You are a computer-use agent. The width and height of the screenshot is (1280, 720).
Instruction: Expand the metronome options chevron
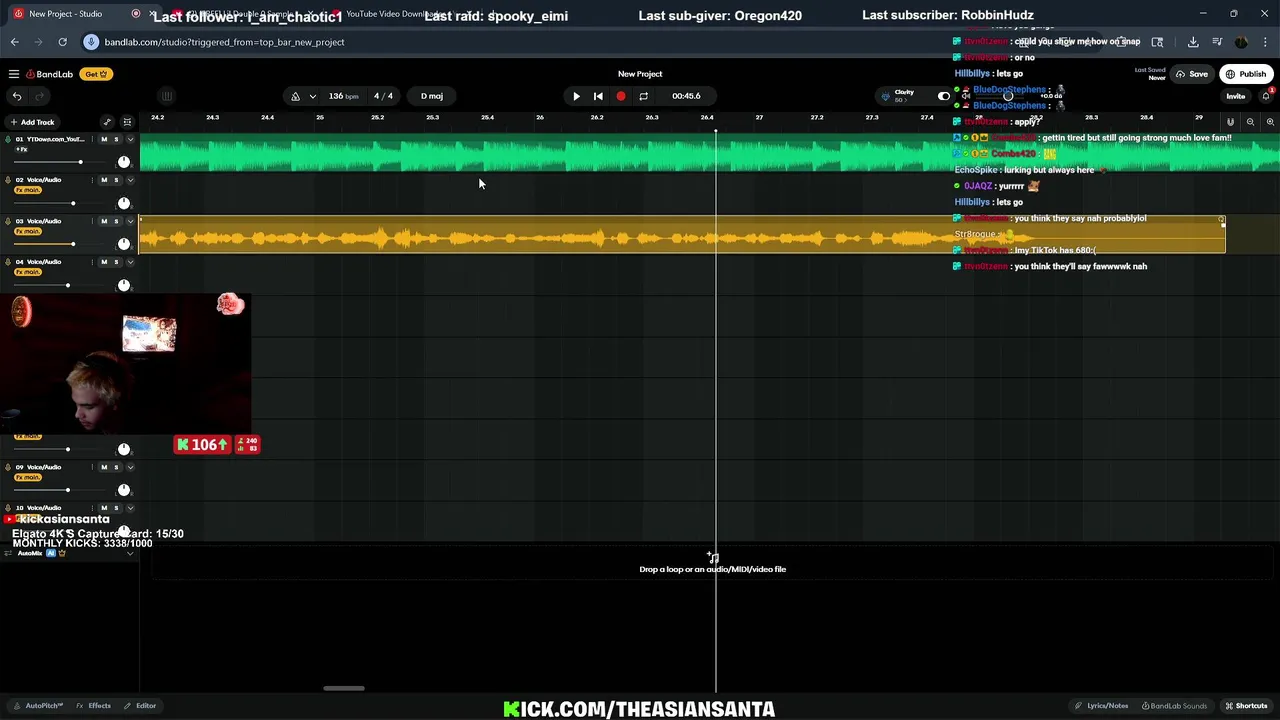pos(312,96)
